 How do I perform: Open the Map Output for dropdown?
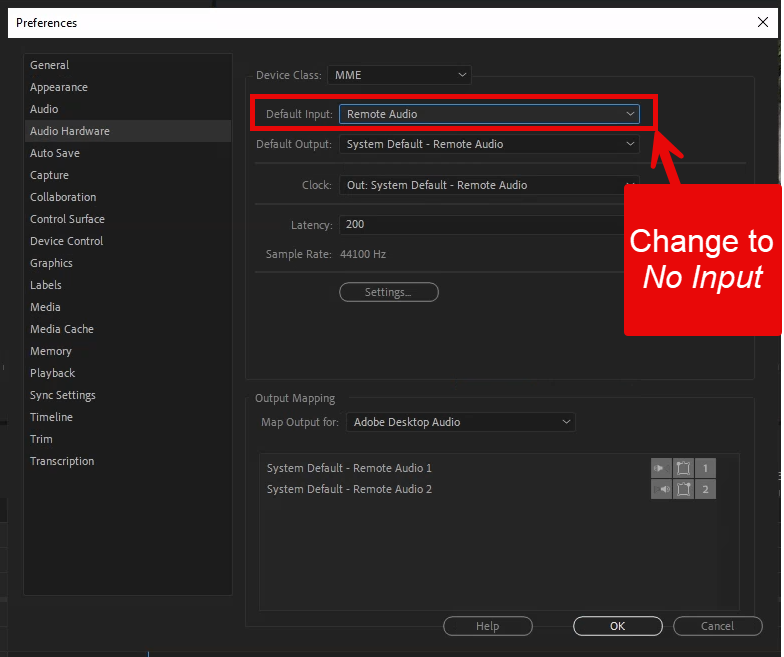[461, 422]
